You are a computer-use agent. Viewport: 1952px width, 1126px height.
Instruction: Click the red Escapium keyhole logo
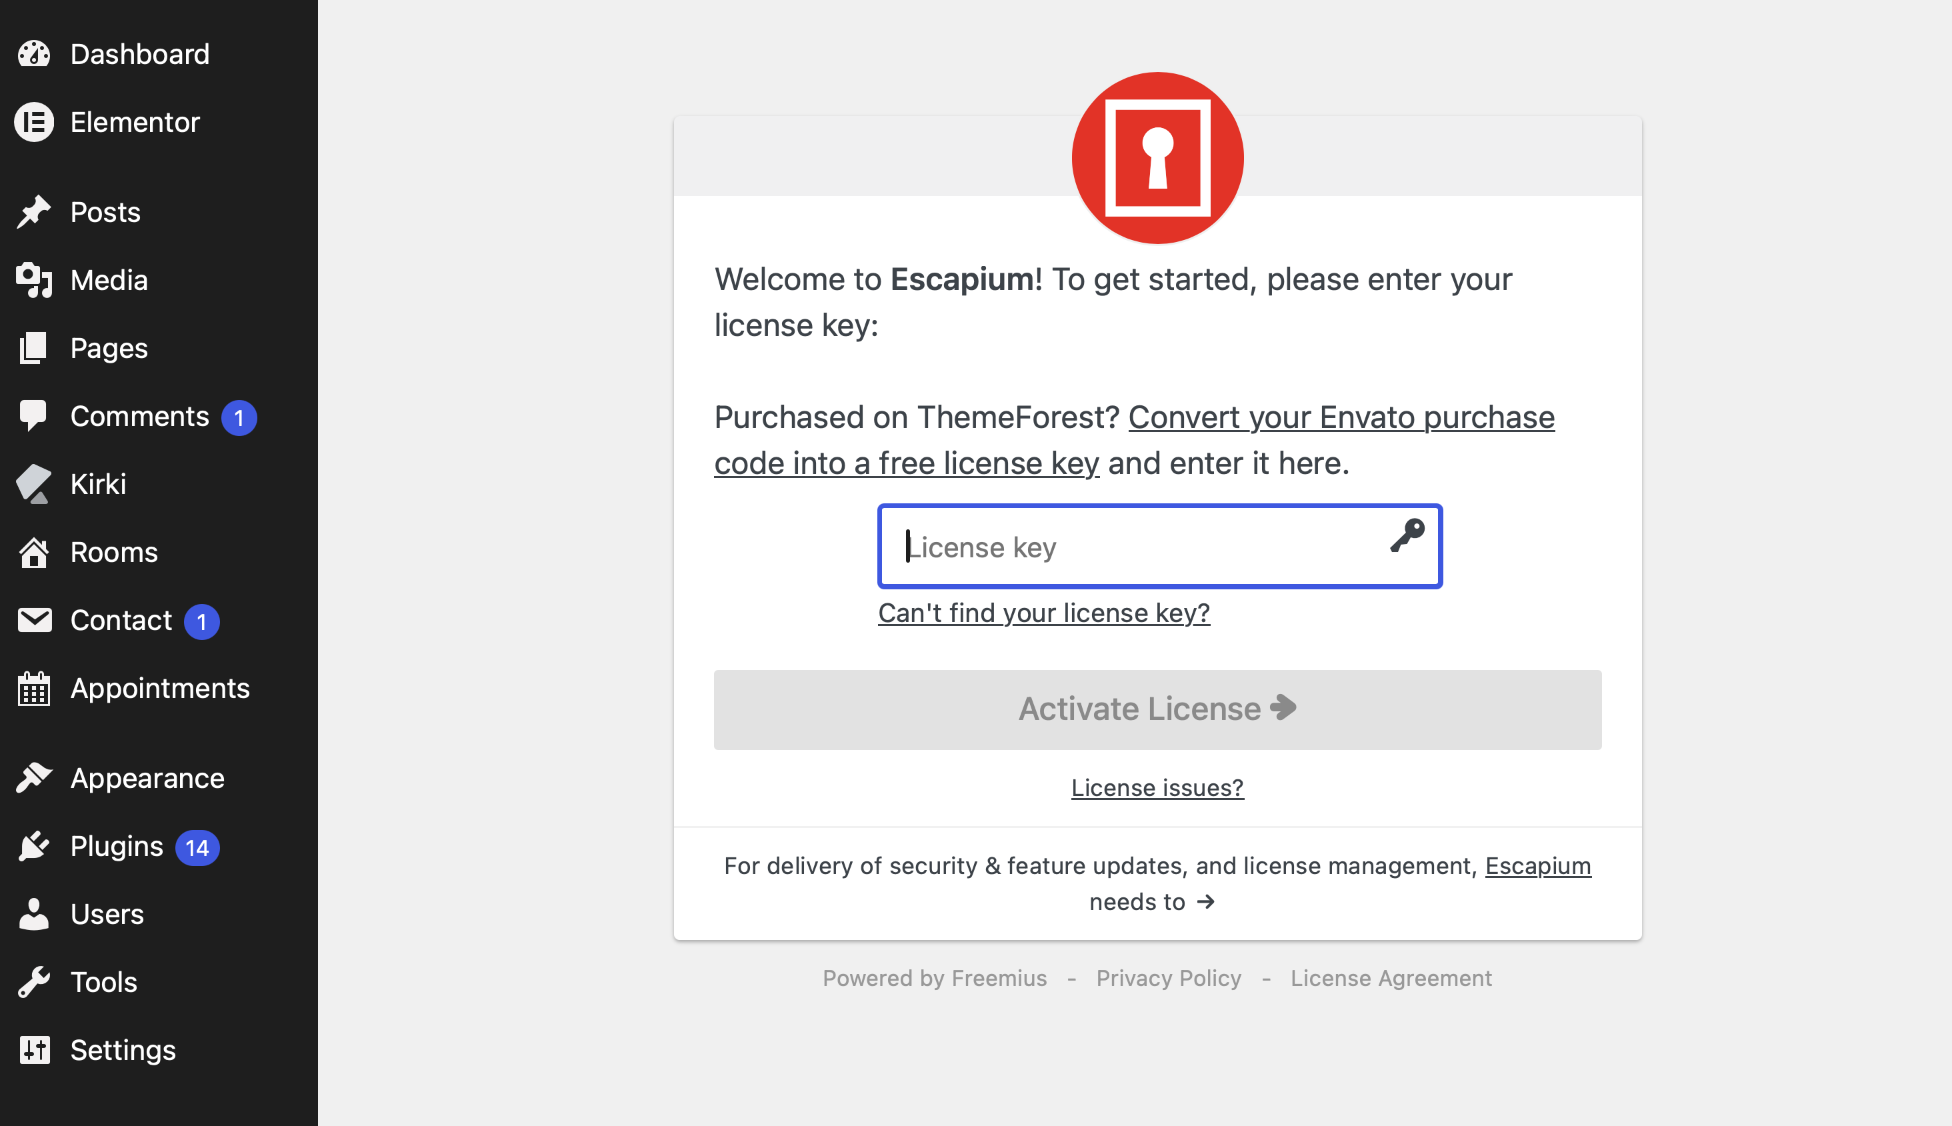(1158, 158)
